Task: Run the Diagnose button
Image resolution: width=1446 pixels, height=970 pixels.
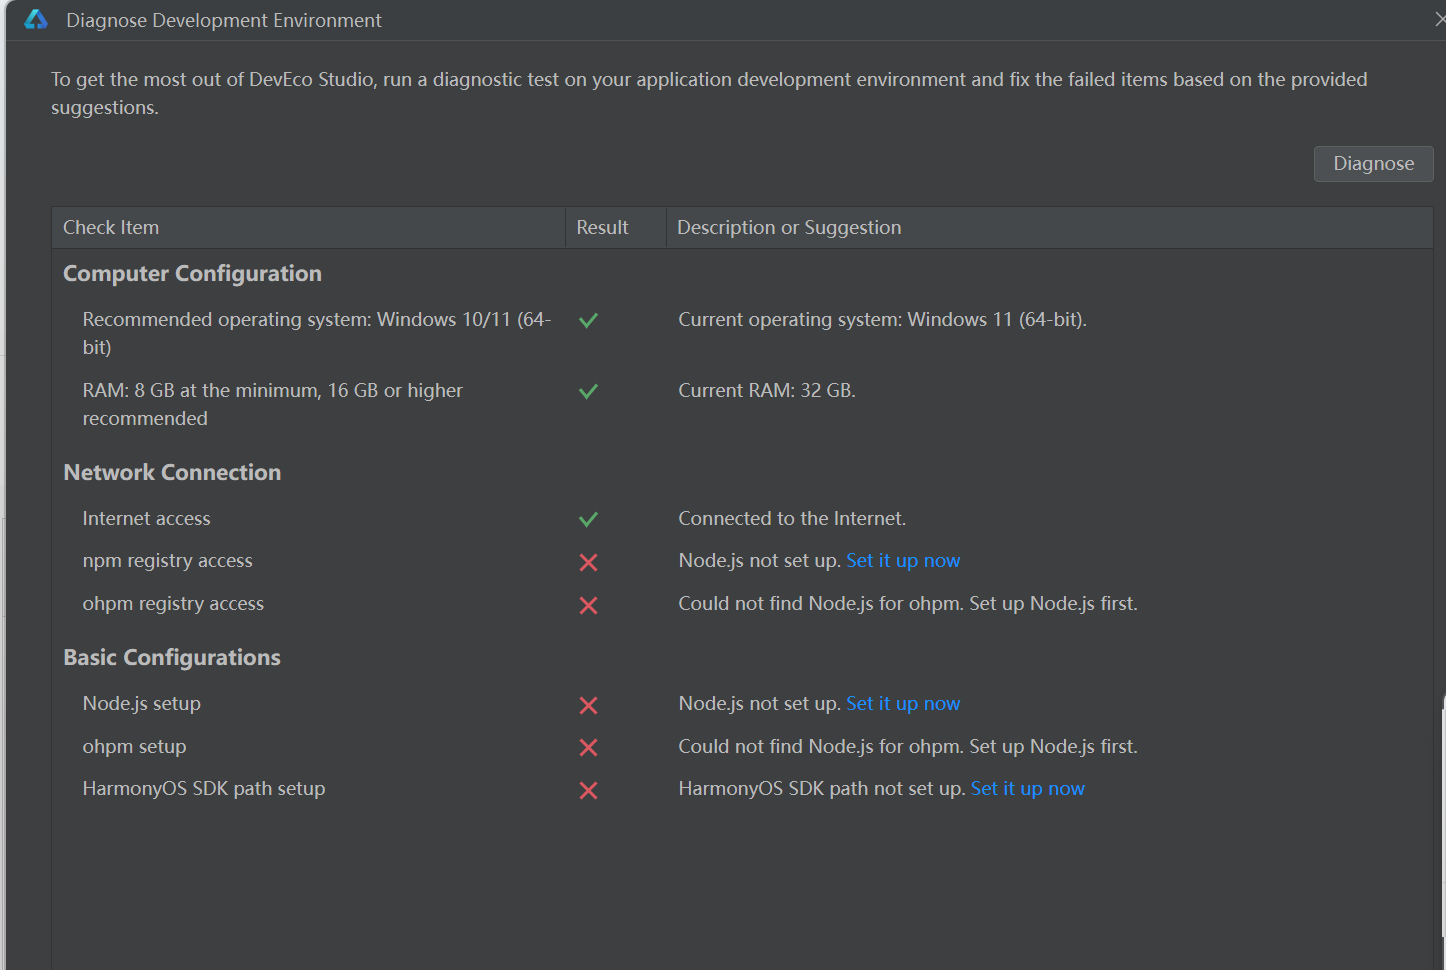Action: [1373, 164]
